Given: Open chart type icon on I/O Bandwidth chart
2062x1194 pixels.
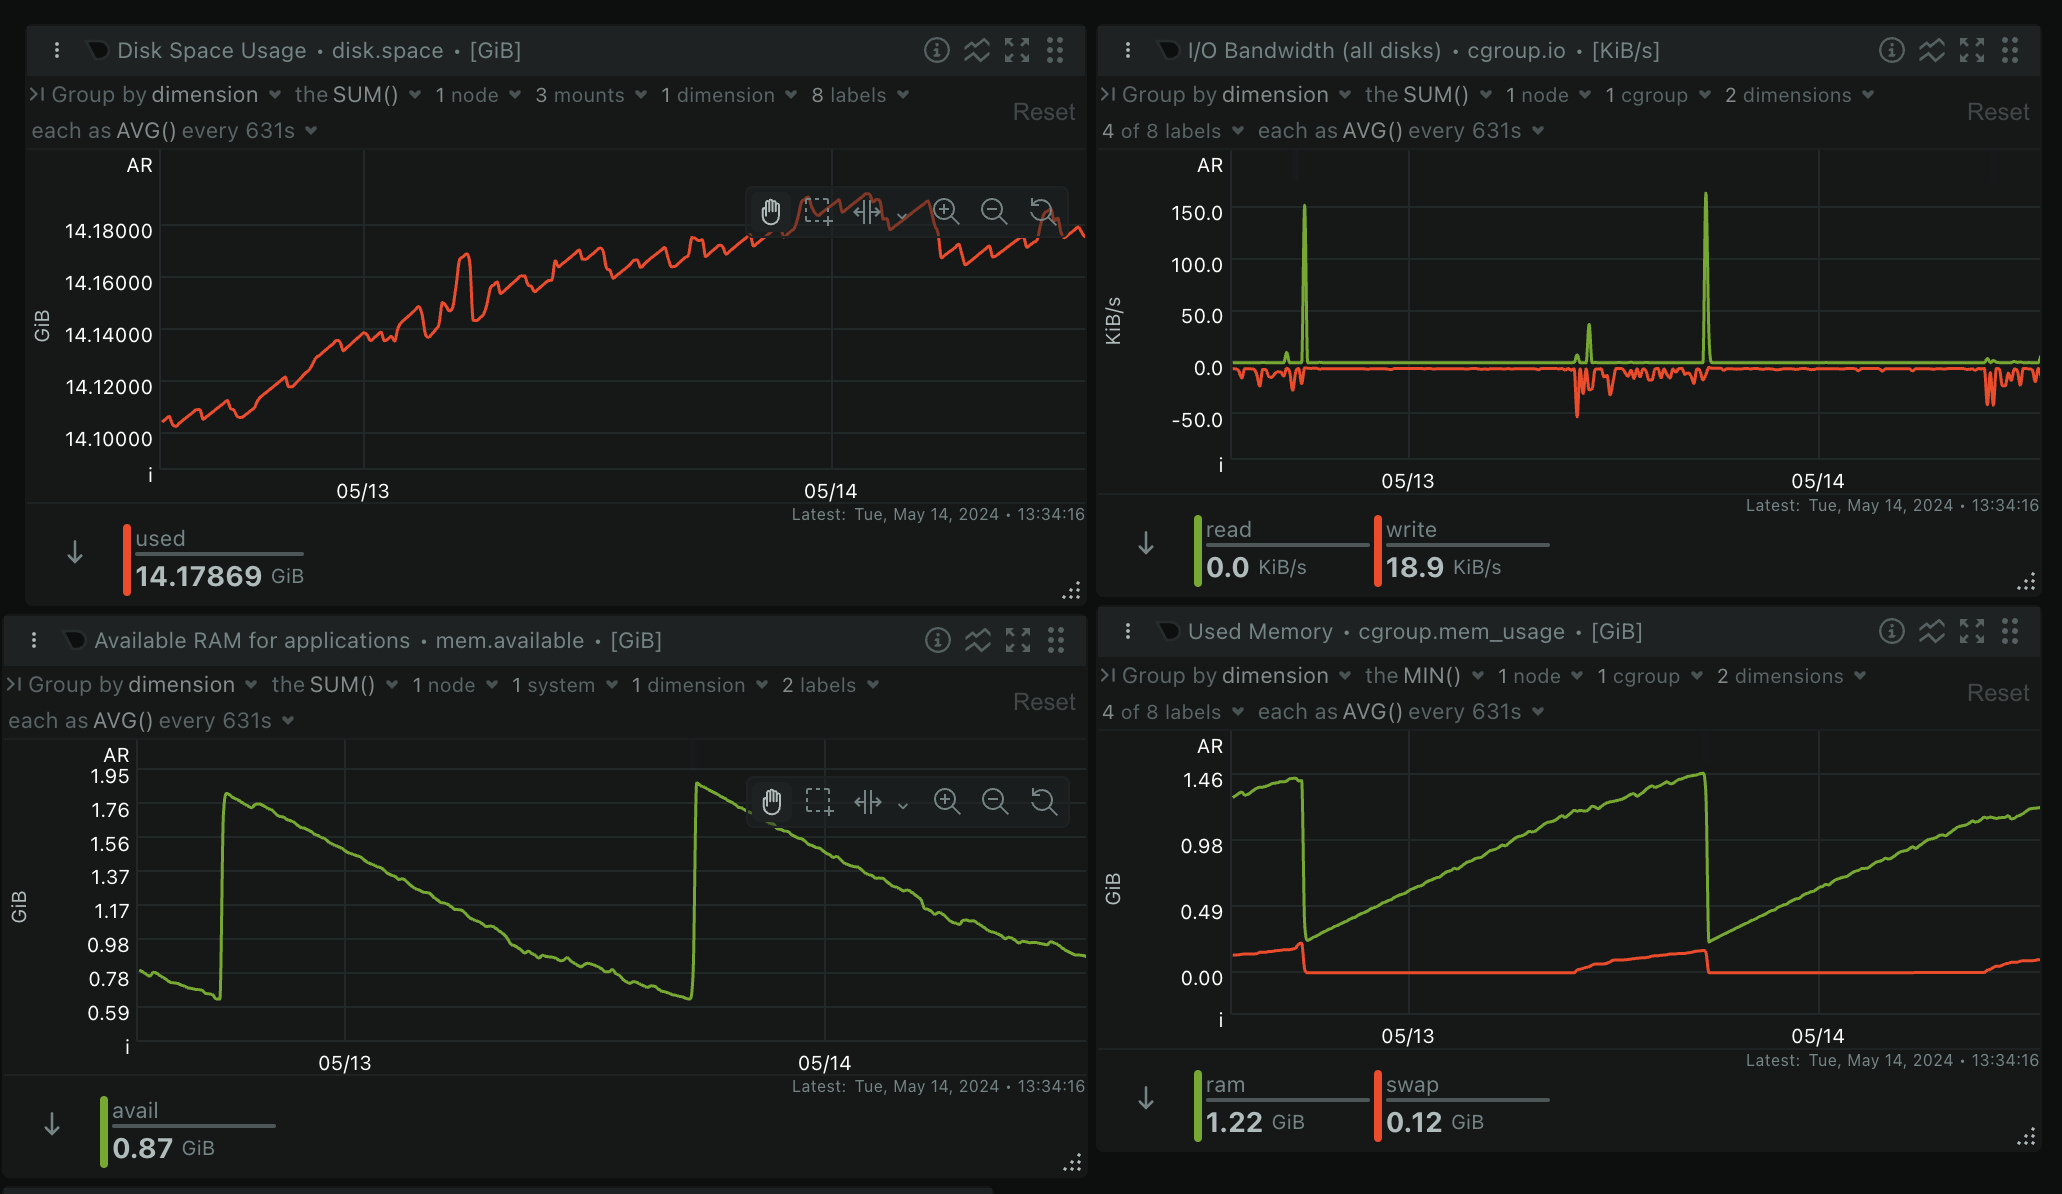Looking at the screenshot, I should (x=1931, y=50).
